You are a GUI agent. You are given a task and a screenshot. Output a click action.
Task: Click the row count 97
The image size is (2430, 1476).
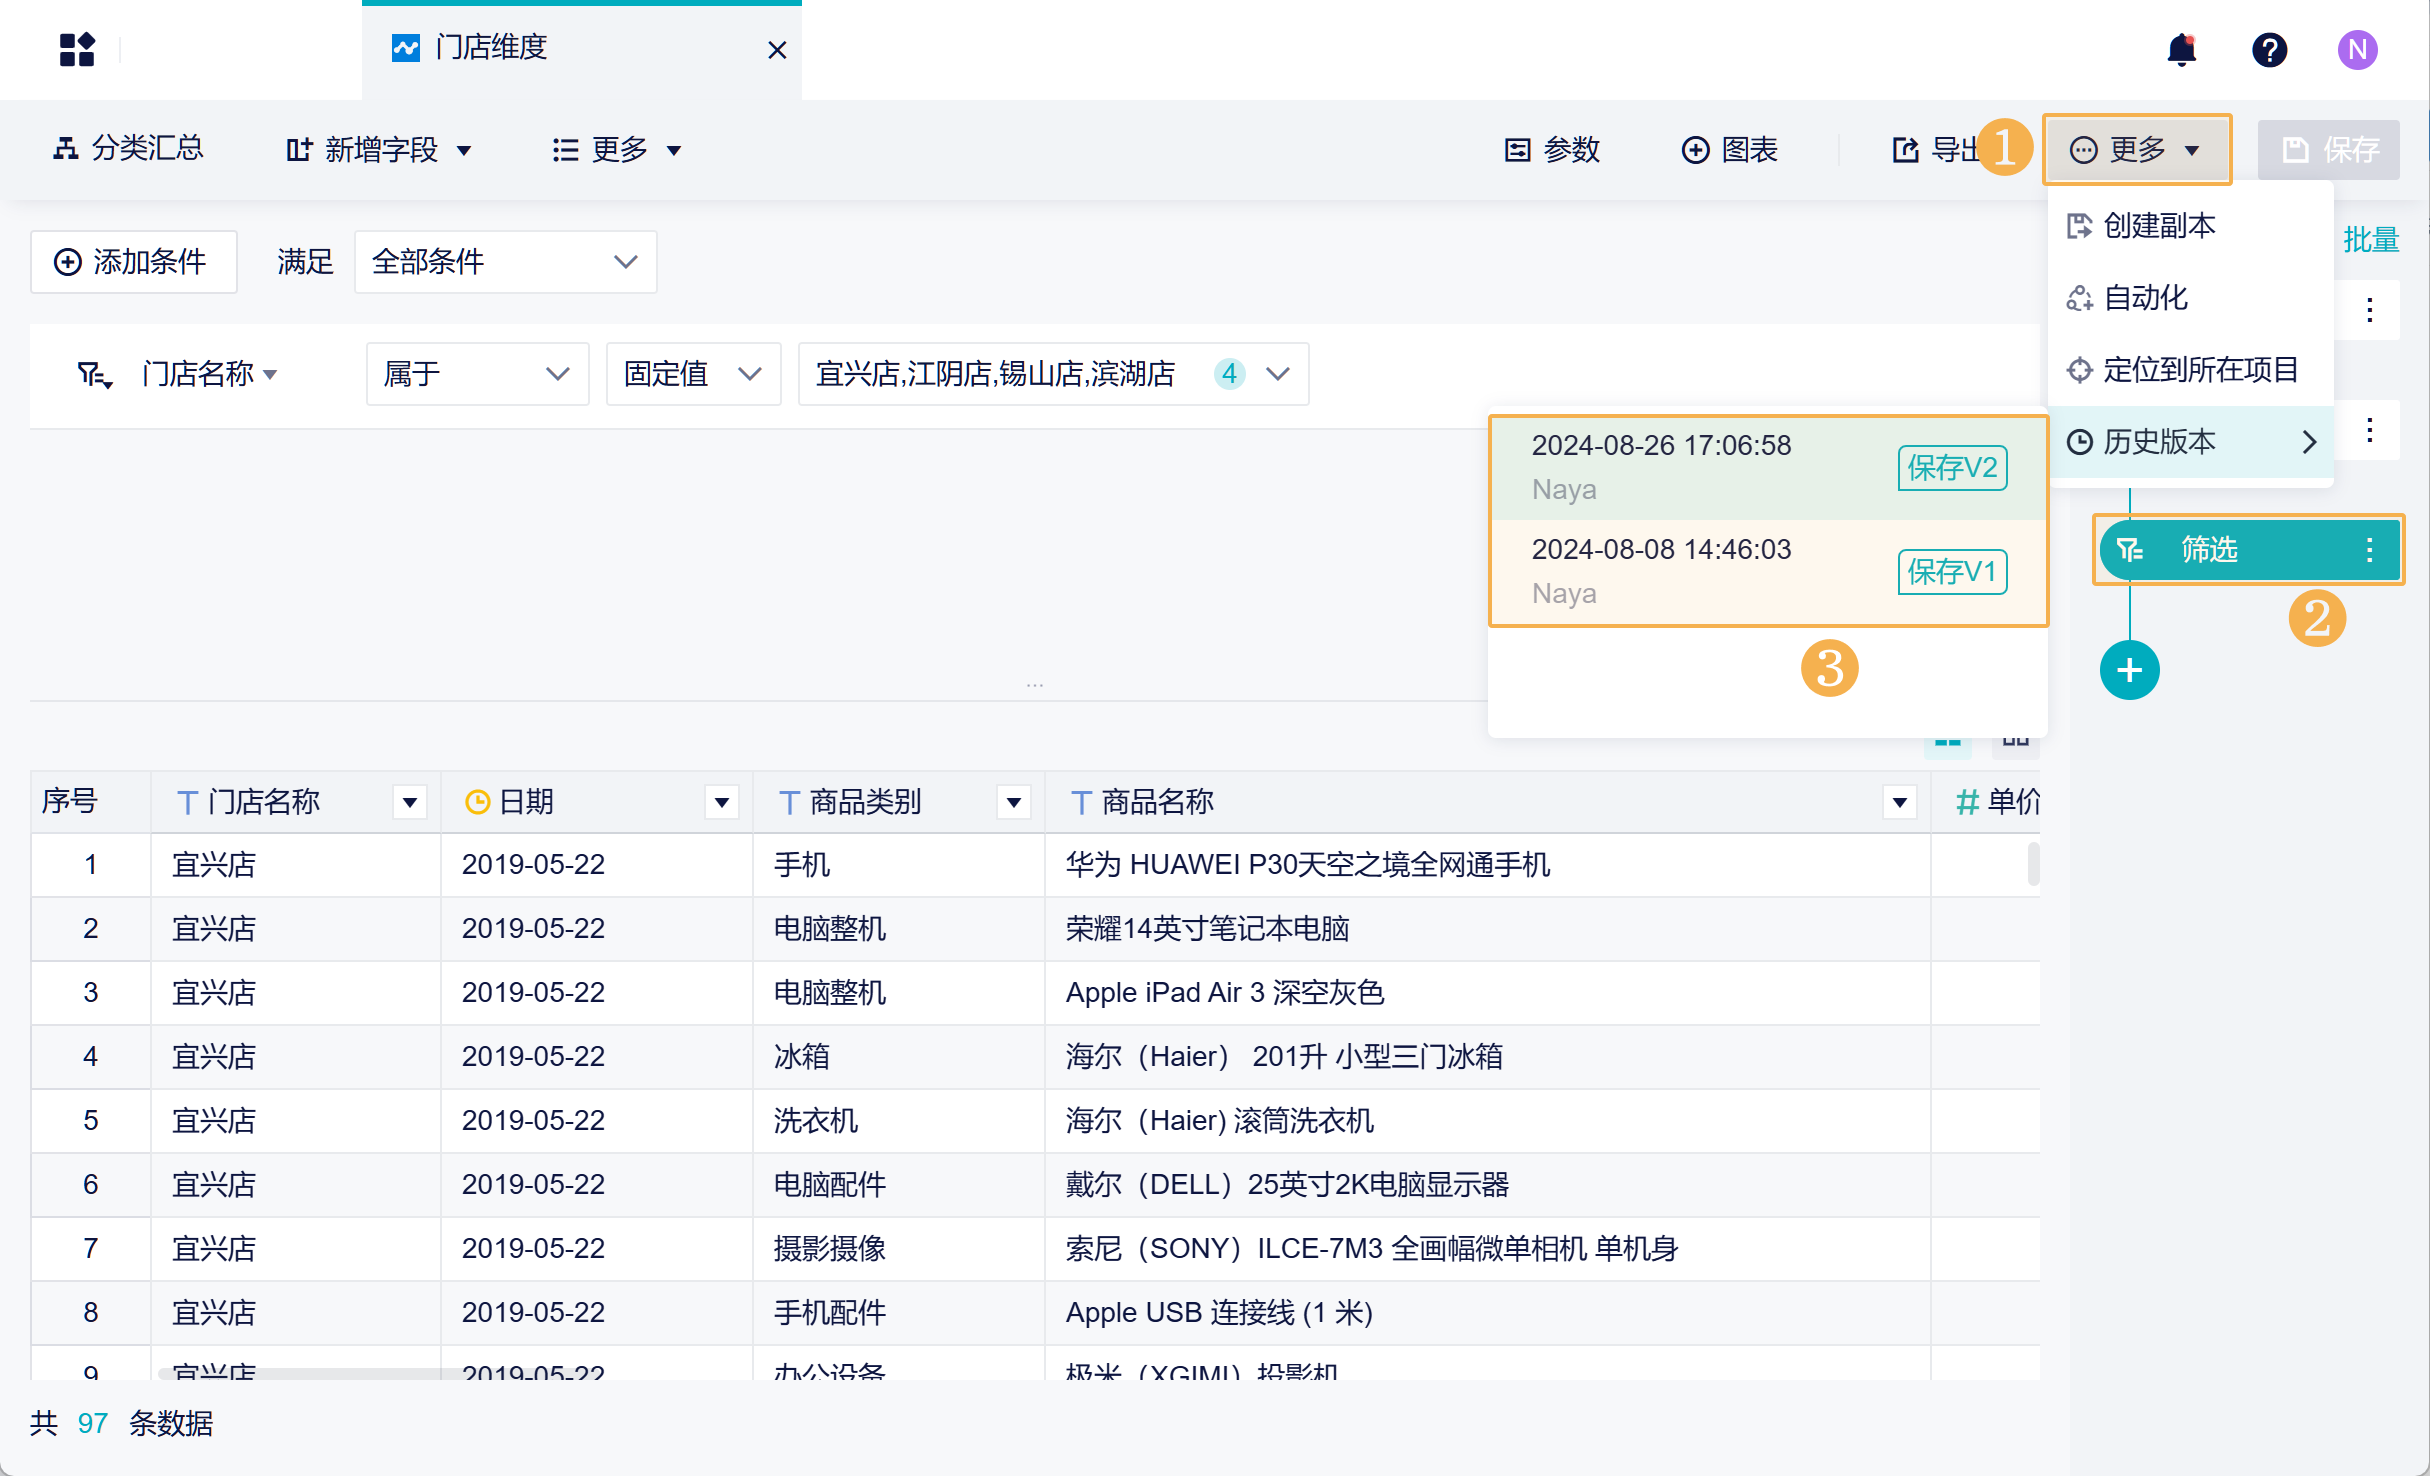(92, 1424)
